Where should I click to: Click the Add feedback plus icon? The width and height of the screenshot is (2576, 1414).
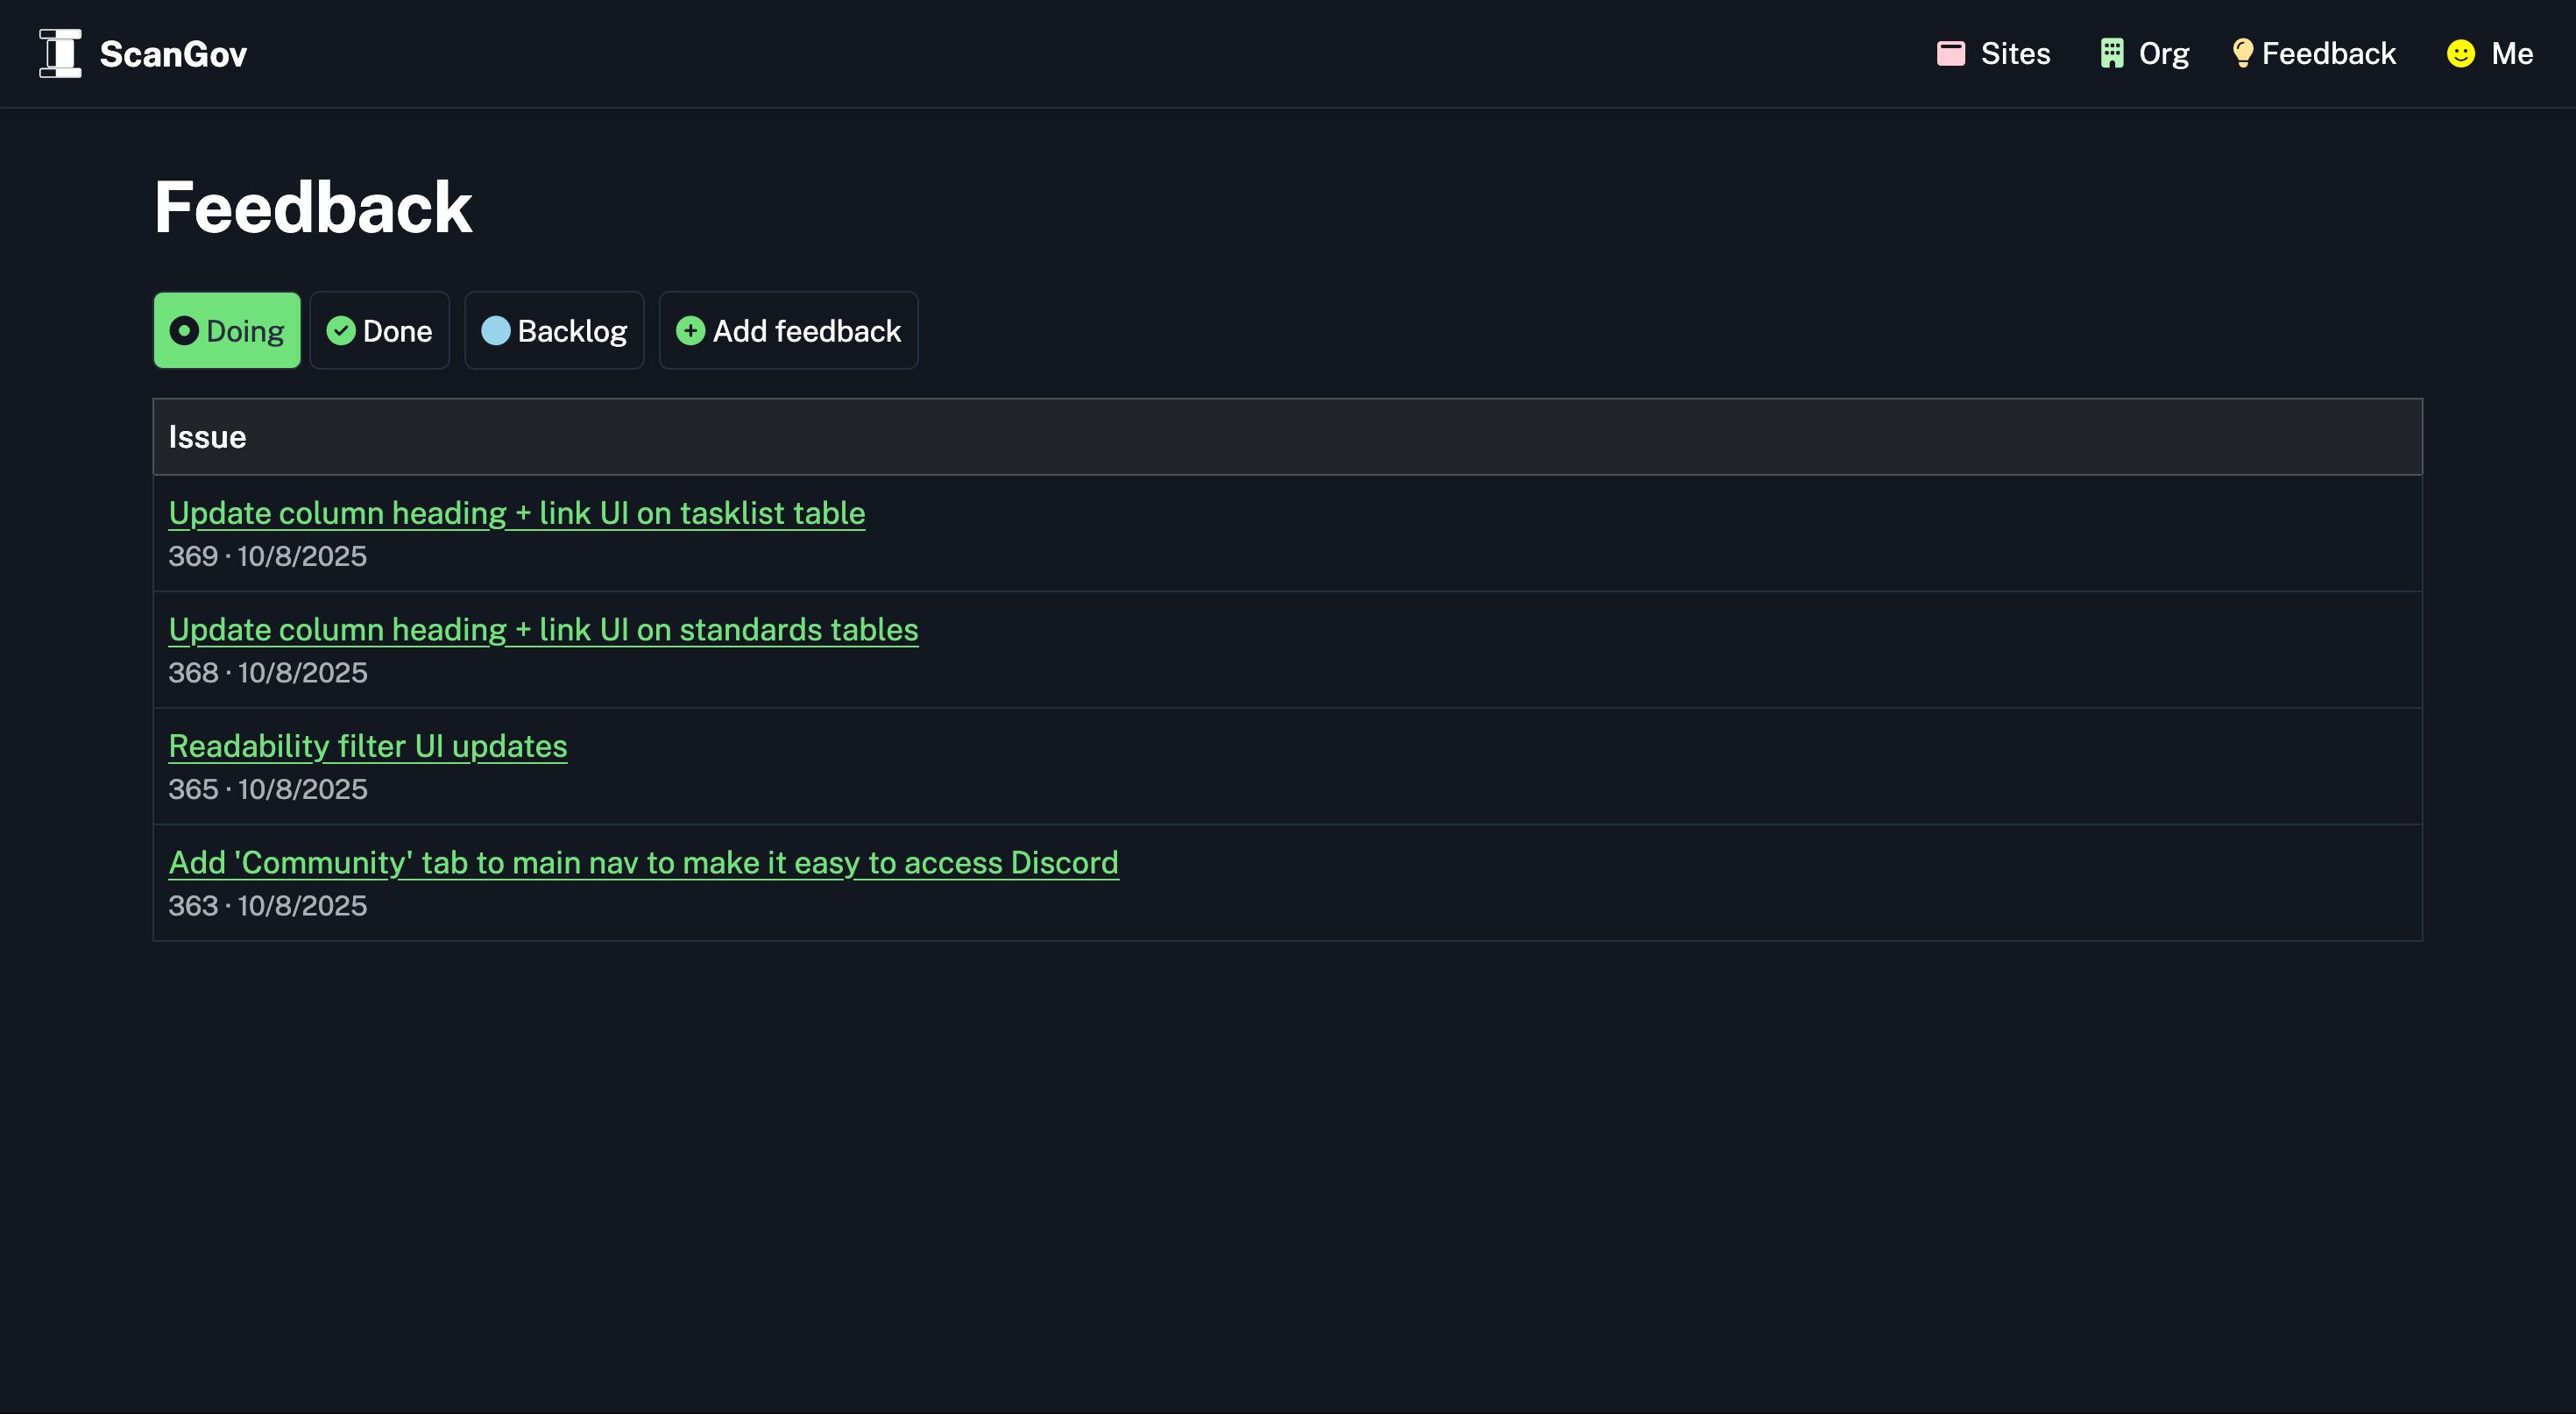[690, 331]
